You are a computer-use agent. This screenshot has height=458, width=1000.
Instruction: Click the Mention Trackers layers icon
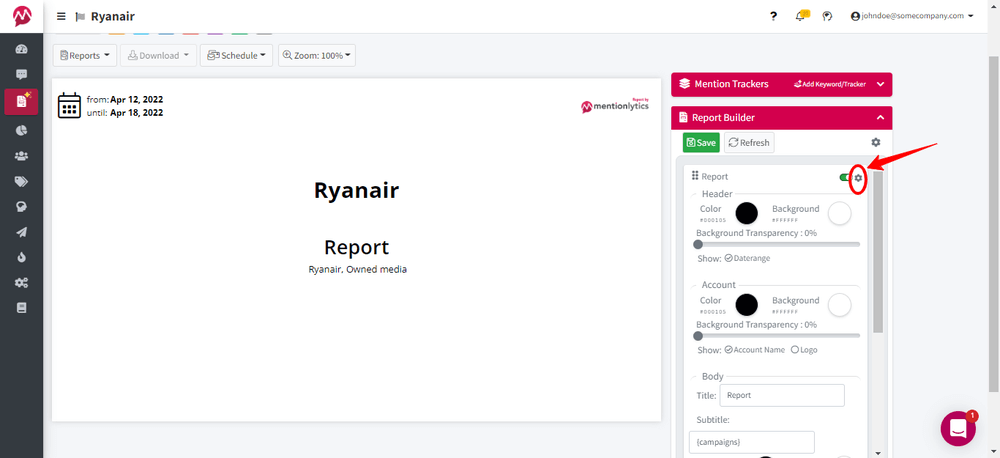click(685, 84)
